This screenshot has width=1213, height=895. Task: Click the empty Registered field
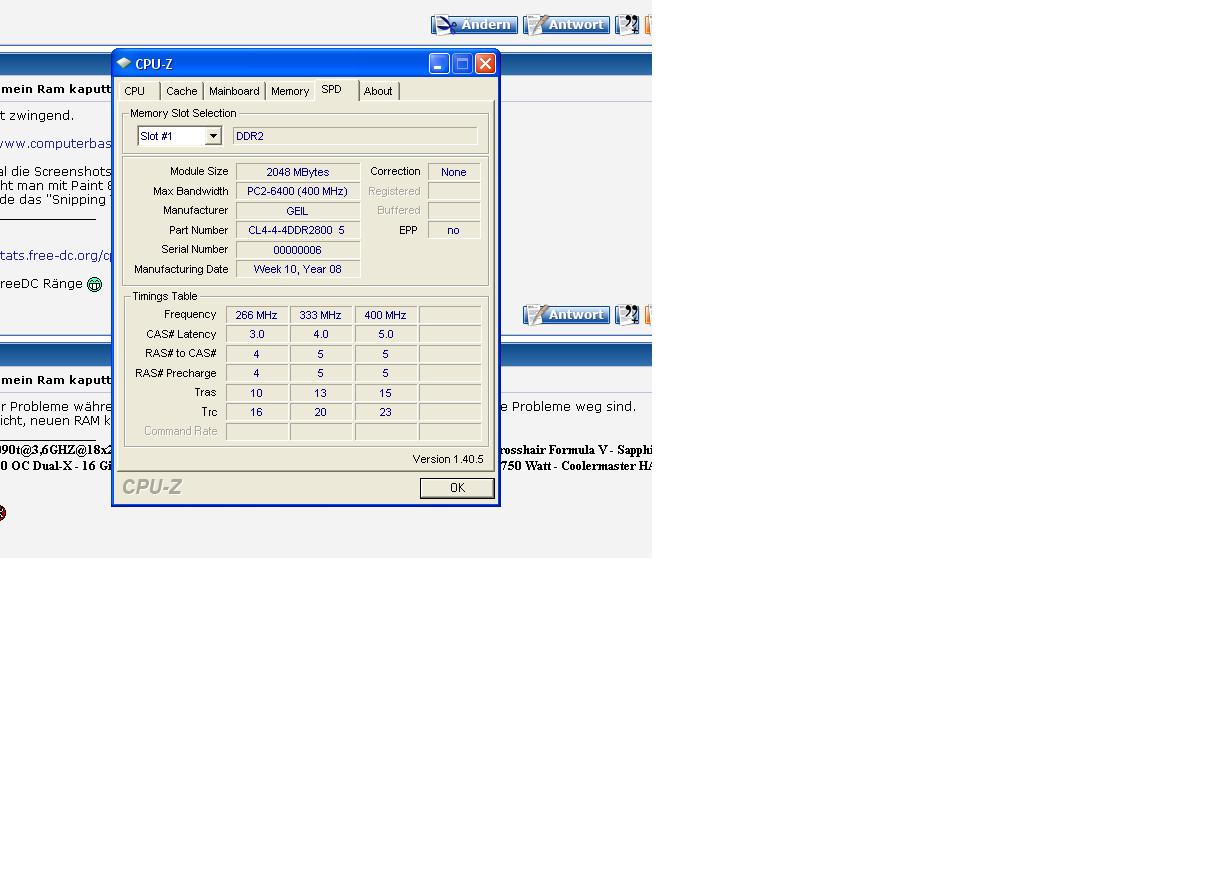tap(454, 191)
